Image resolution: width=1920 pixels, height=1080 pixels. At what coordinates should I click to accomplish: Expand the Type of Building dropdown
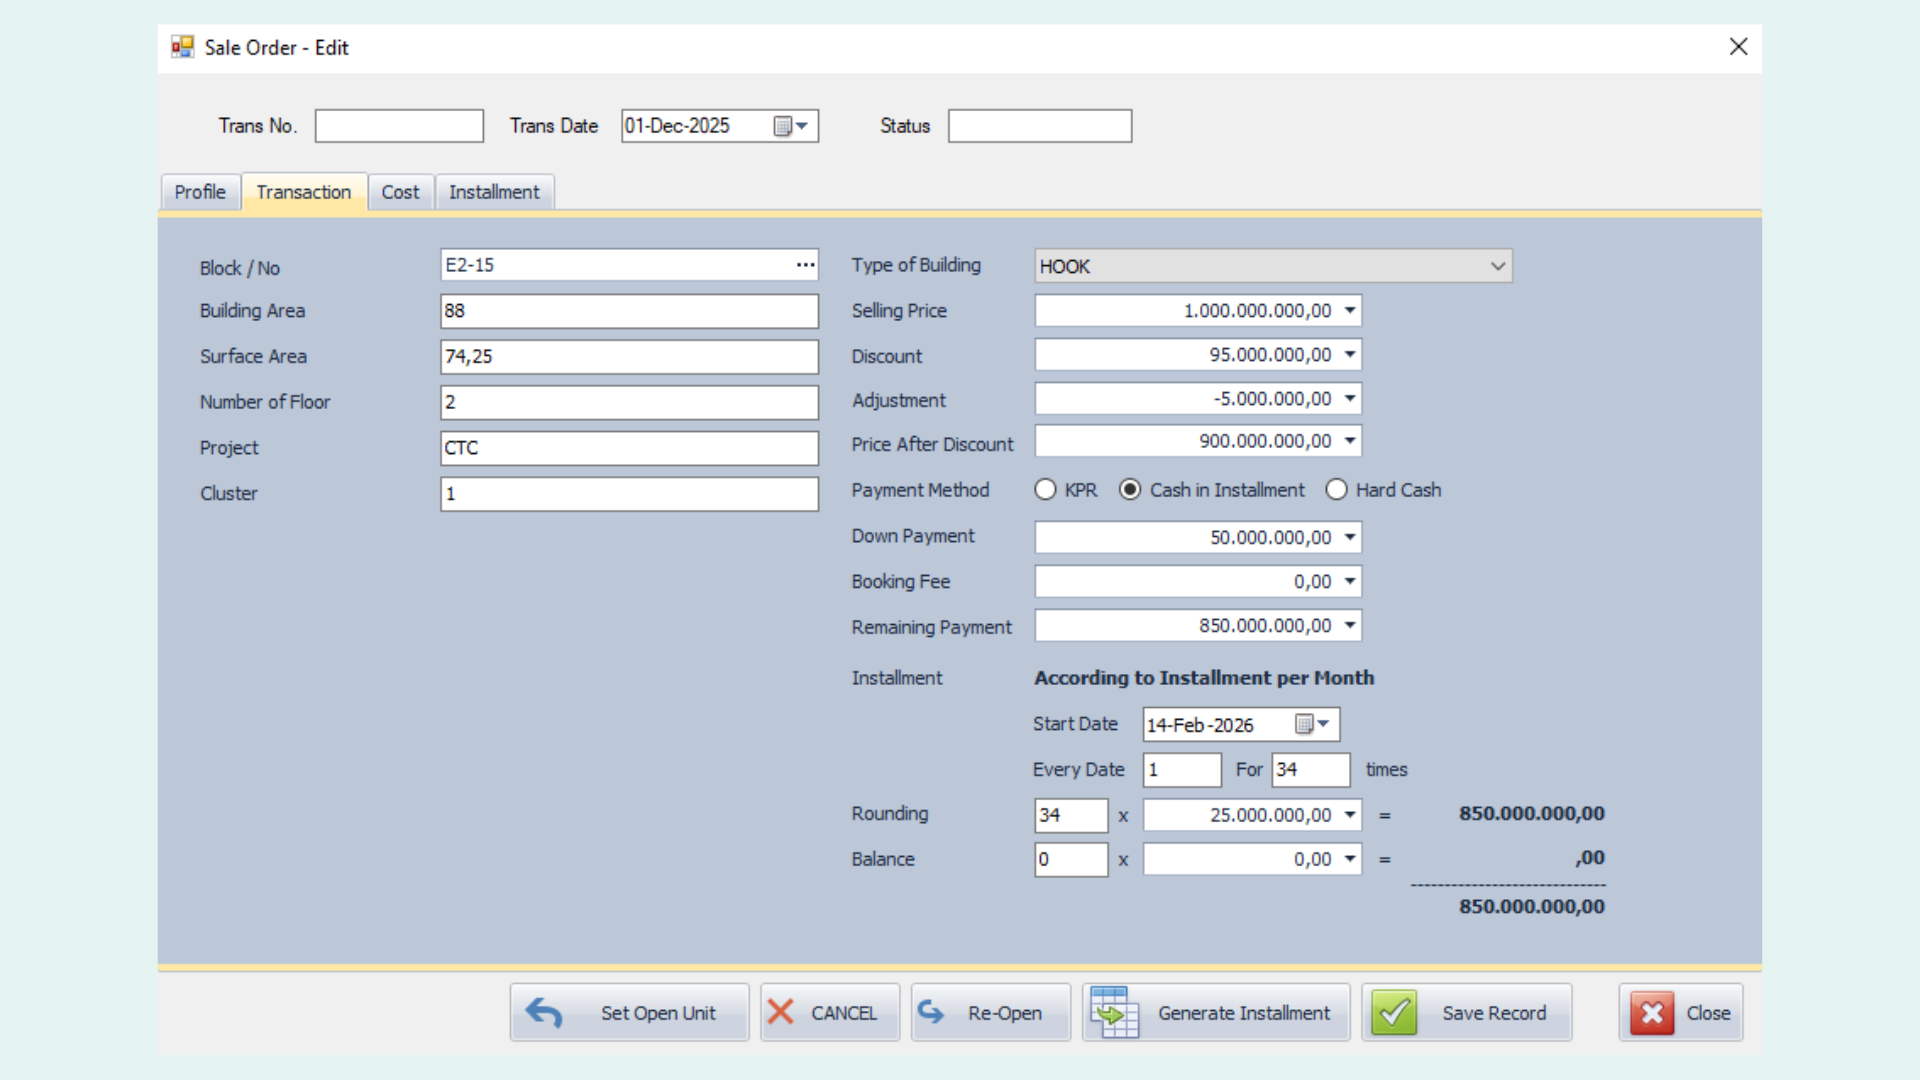coord(1497,266)
